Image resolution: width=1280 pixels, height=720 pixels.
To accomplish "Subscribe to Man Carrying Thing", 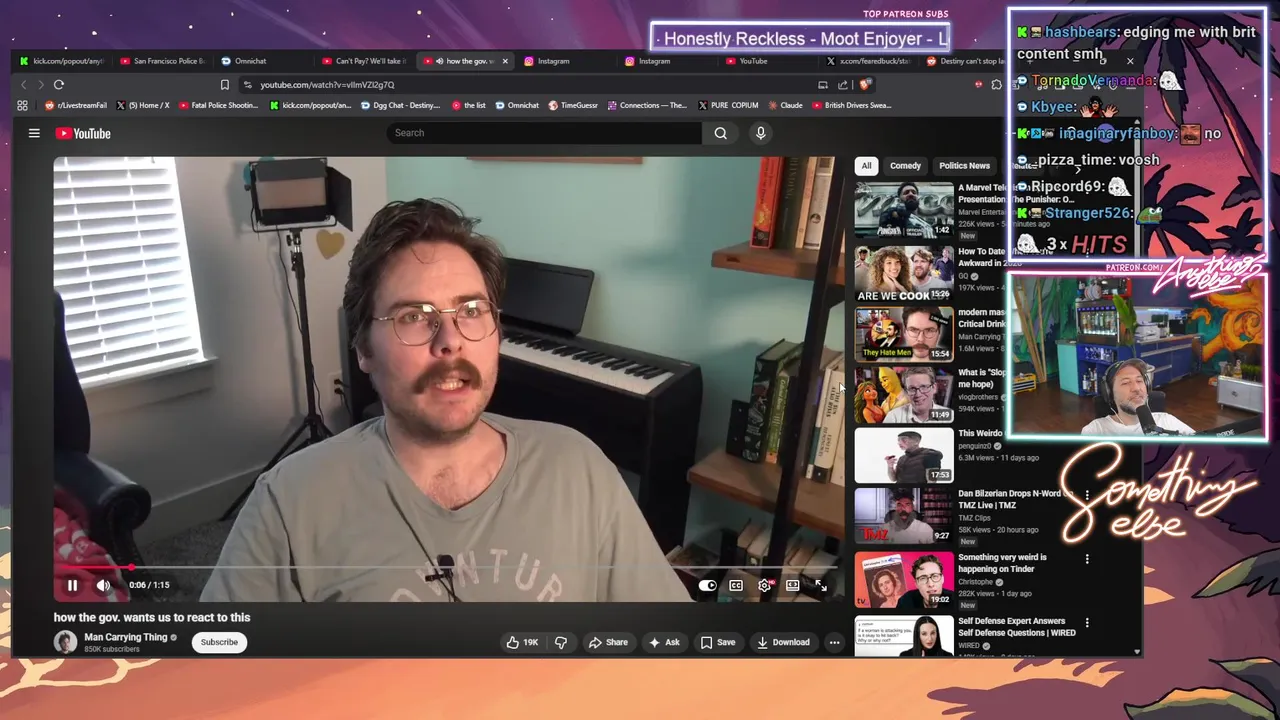I will pyautogui.click(x=219, y=642).
